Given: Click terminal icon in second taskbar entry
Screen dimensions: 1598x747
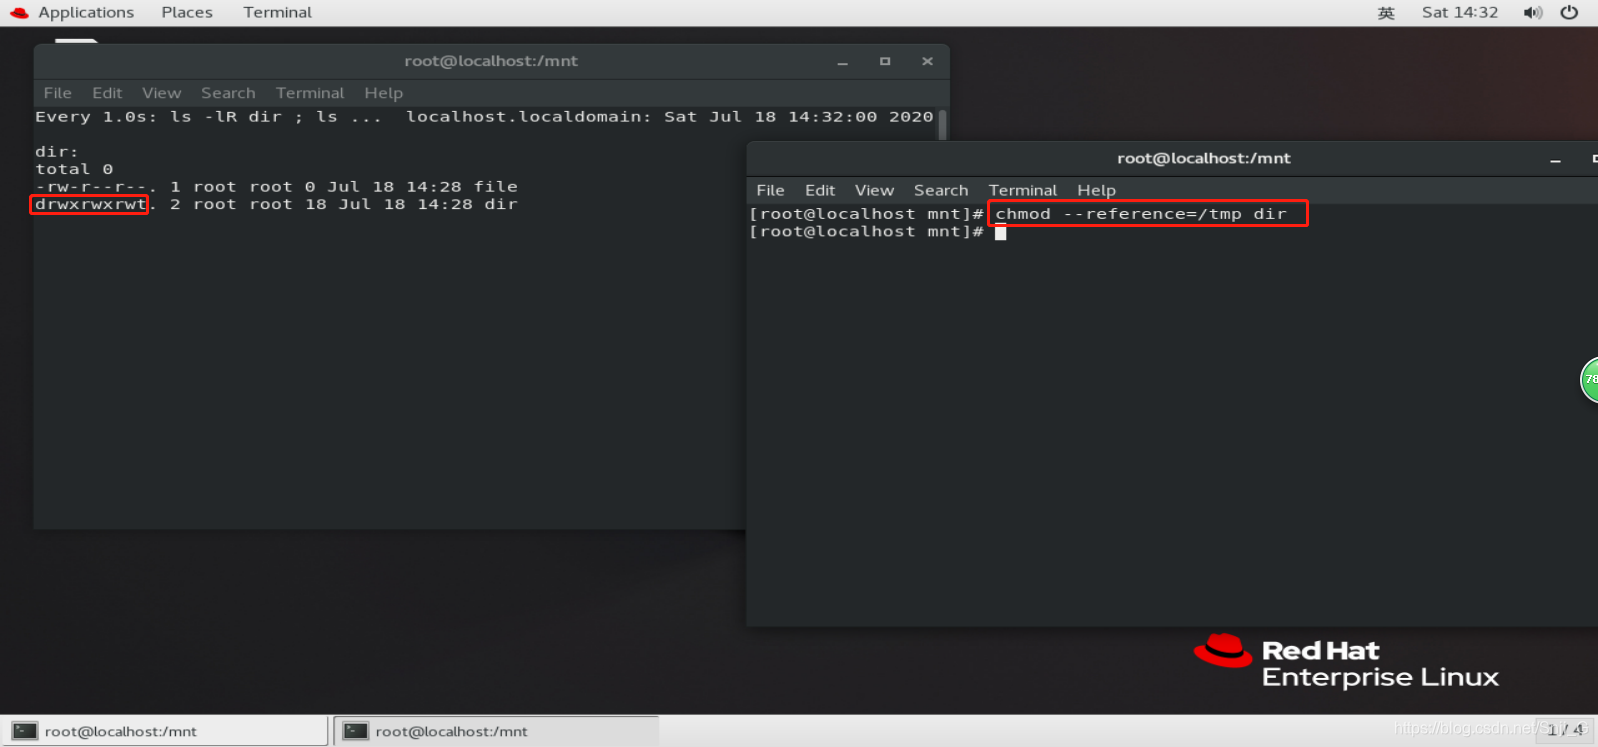Looking at the screenshot, I should tap(356, 731).
